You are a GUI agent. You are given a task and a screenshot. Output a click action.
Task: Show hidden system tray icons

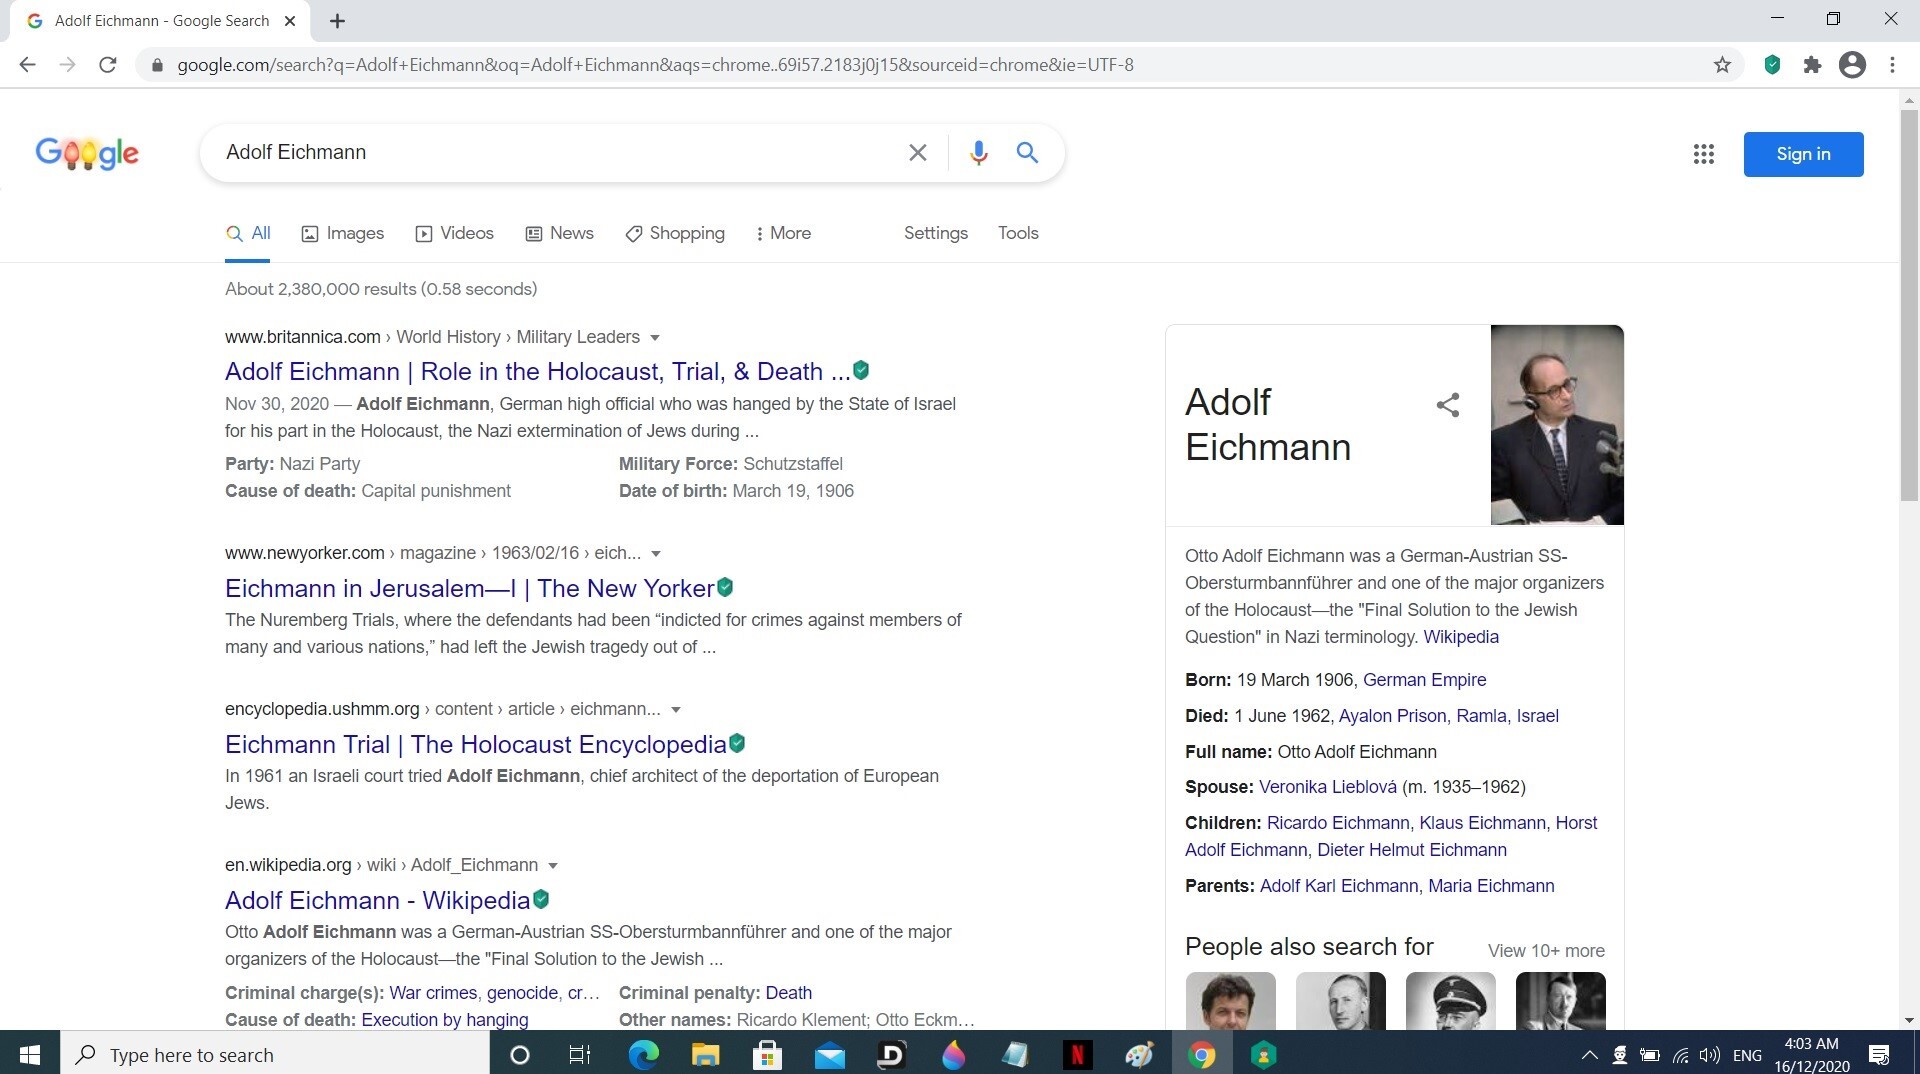tap(1589, 1055)
